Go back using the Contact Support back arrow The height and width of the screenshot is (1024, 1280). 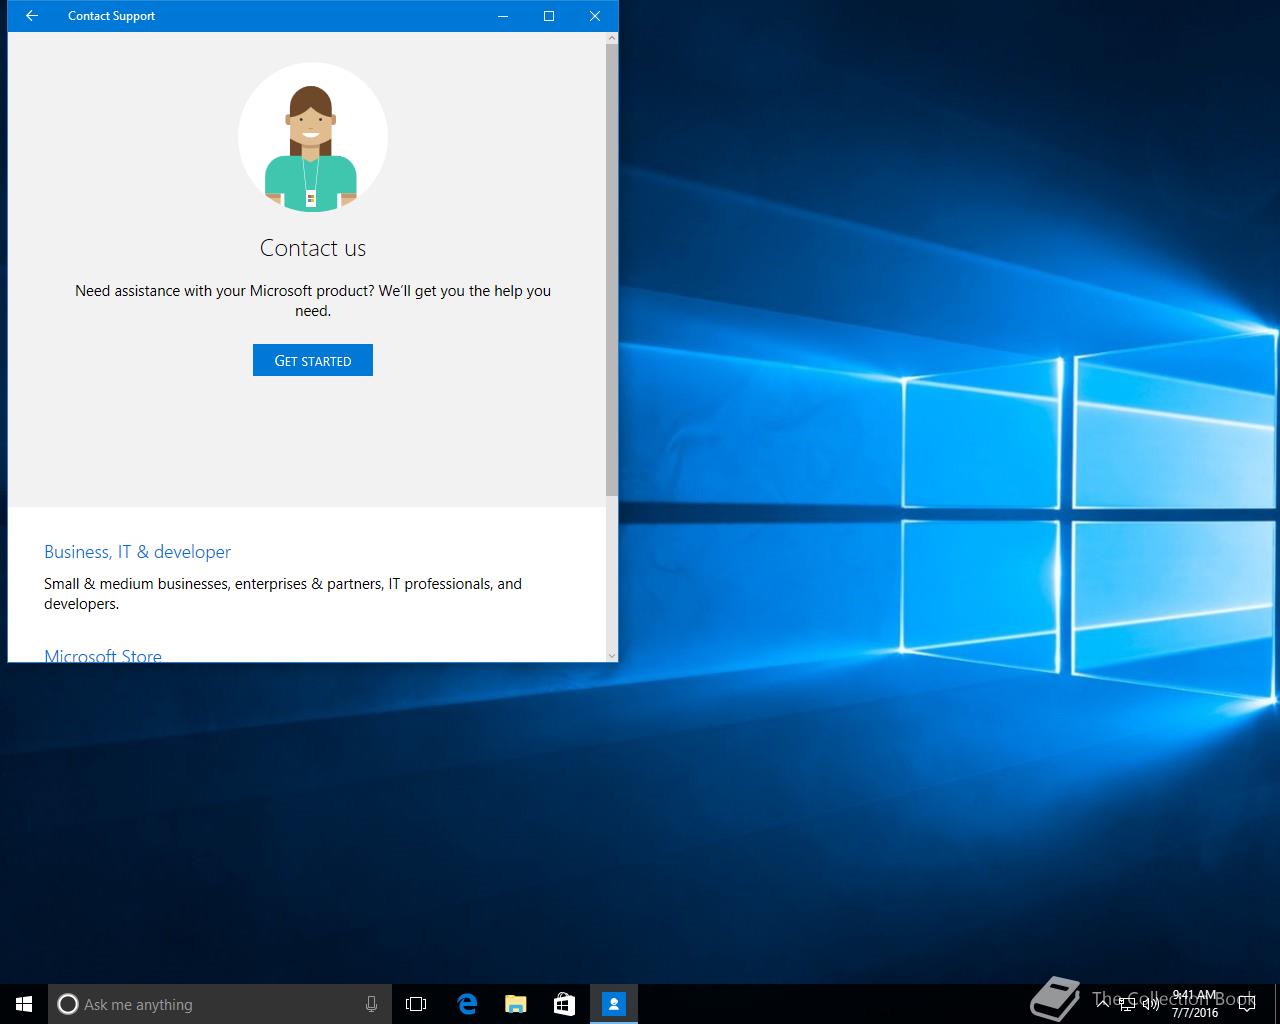(x=32, y=16)
